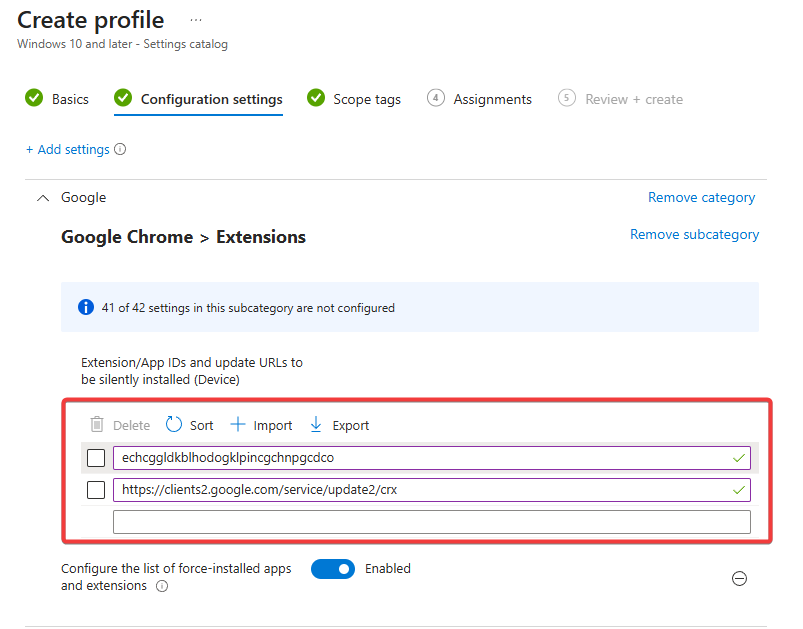803x629 pixels.
Task: Click the '41 of 42 settings' notice text
Action: coord(248,308)
